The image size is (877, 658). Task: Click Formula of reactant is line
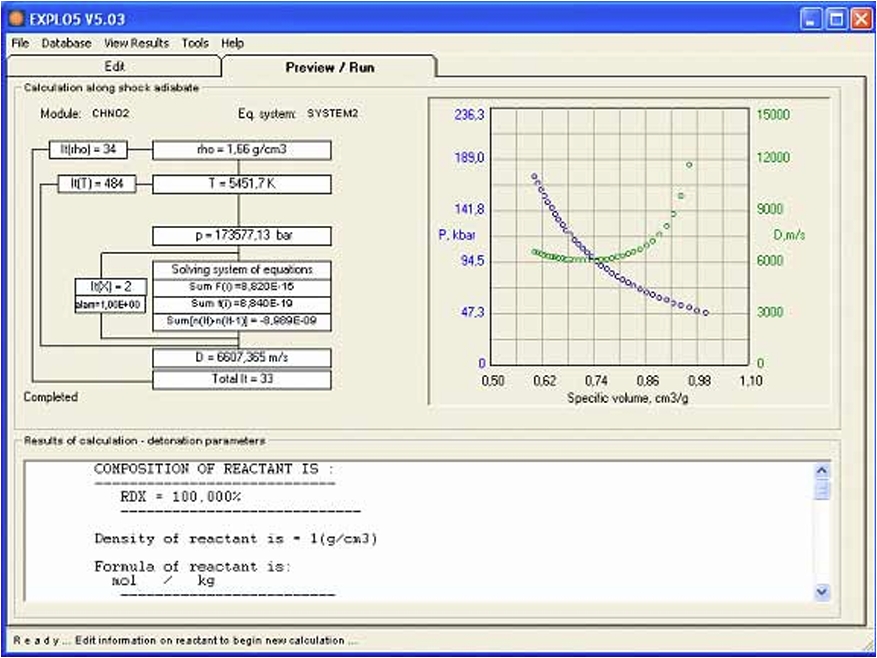tap(192, 566)
